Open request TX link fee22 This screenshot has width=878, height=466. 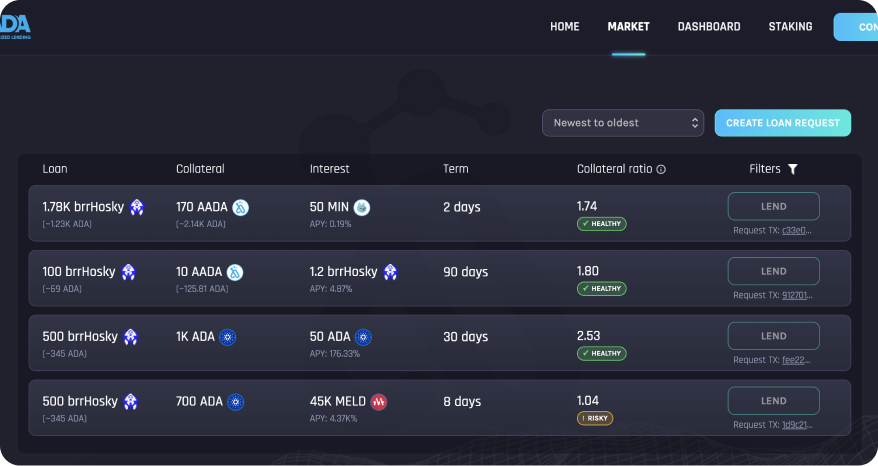[x=797, y=360]
